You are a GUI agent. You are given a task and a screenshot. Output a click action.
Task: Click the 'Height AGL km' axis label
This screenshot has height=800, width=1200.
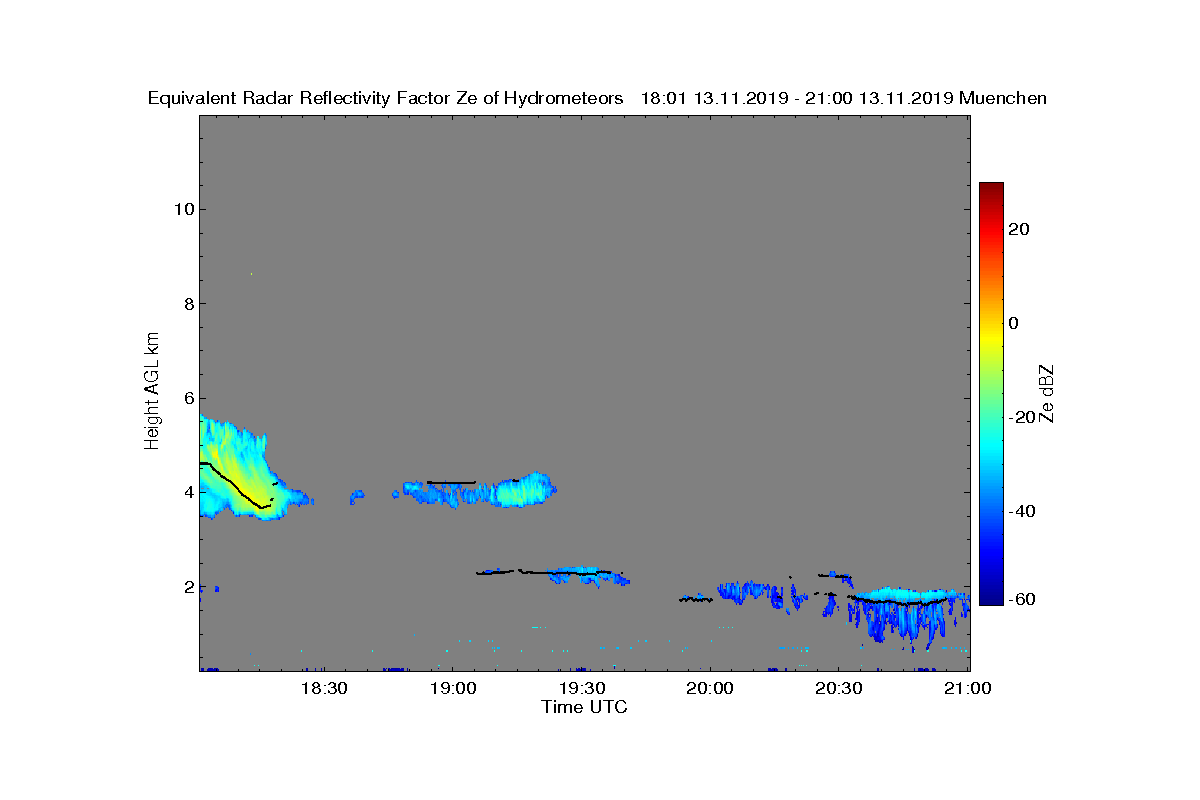click(x=152, y=392)
